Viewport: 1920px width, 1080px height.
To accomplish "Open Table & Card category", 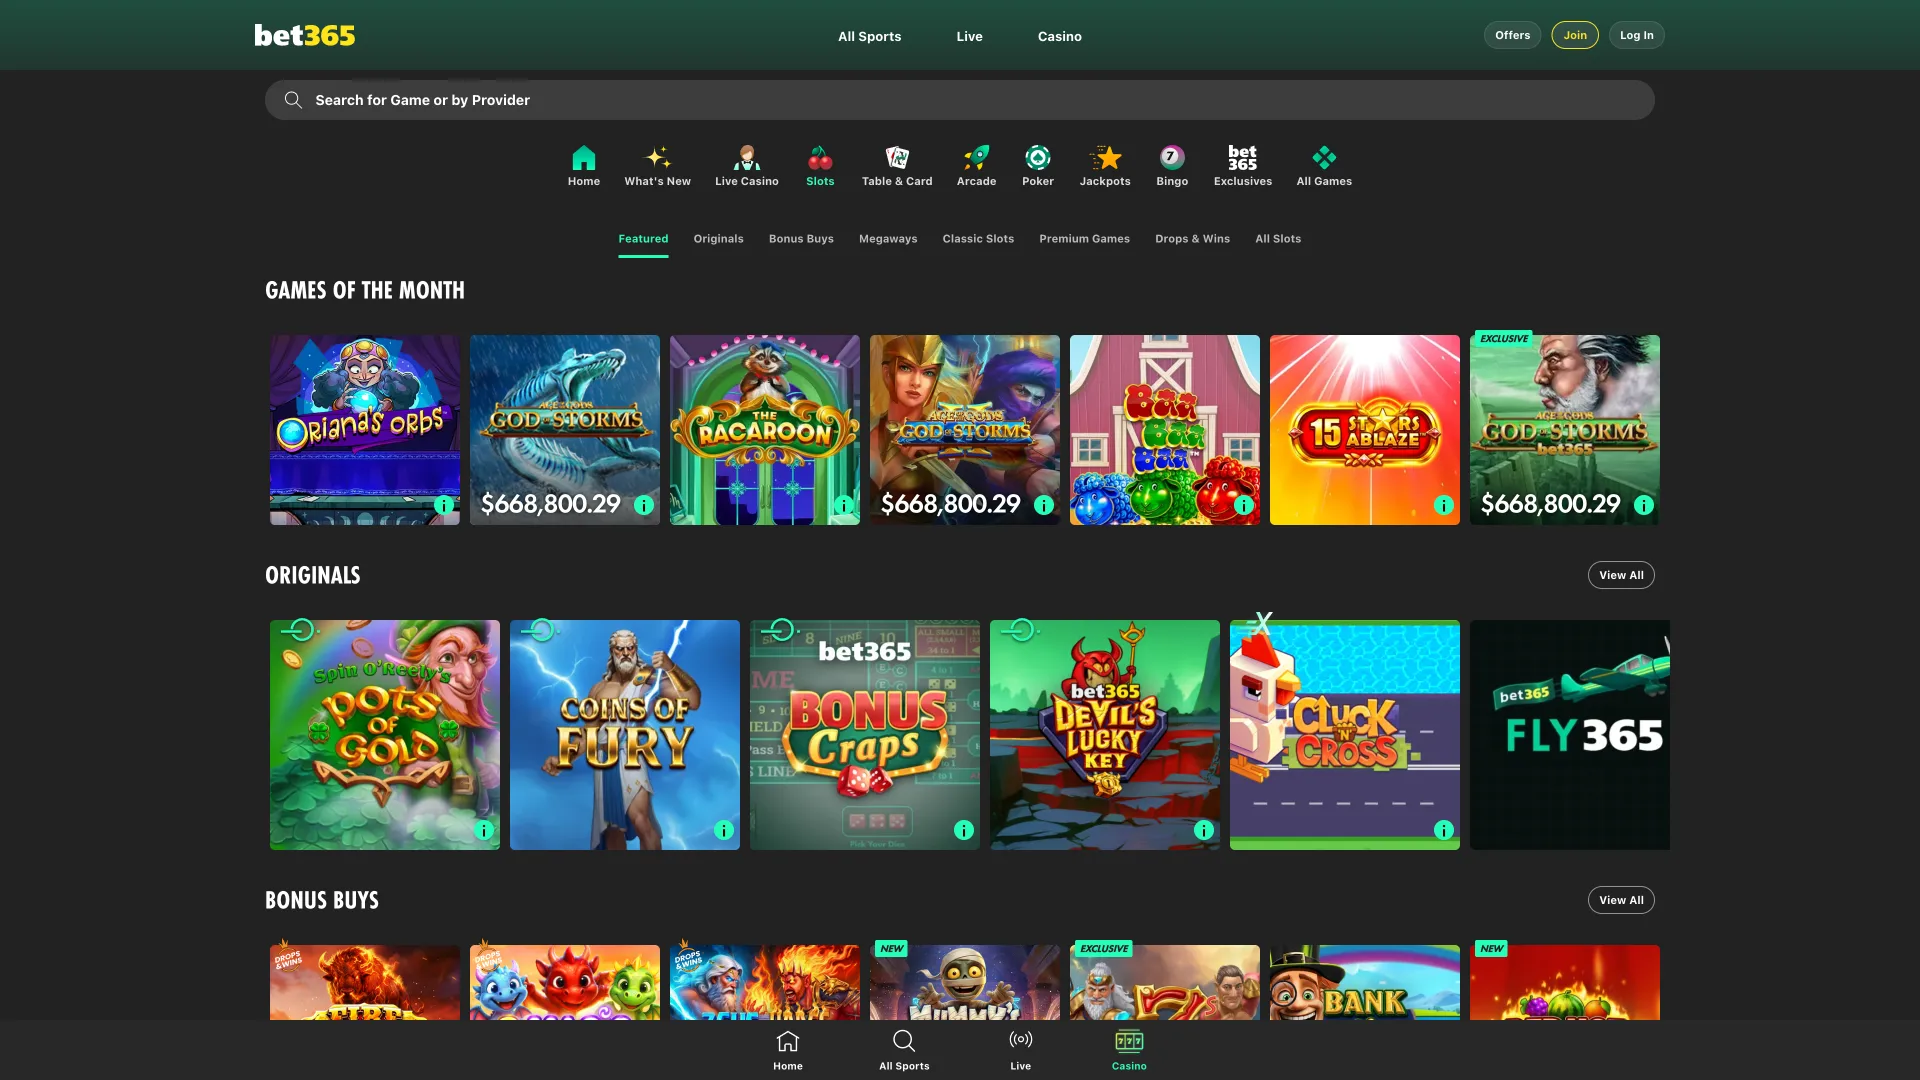I will pos(897,166).
